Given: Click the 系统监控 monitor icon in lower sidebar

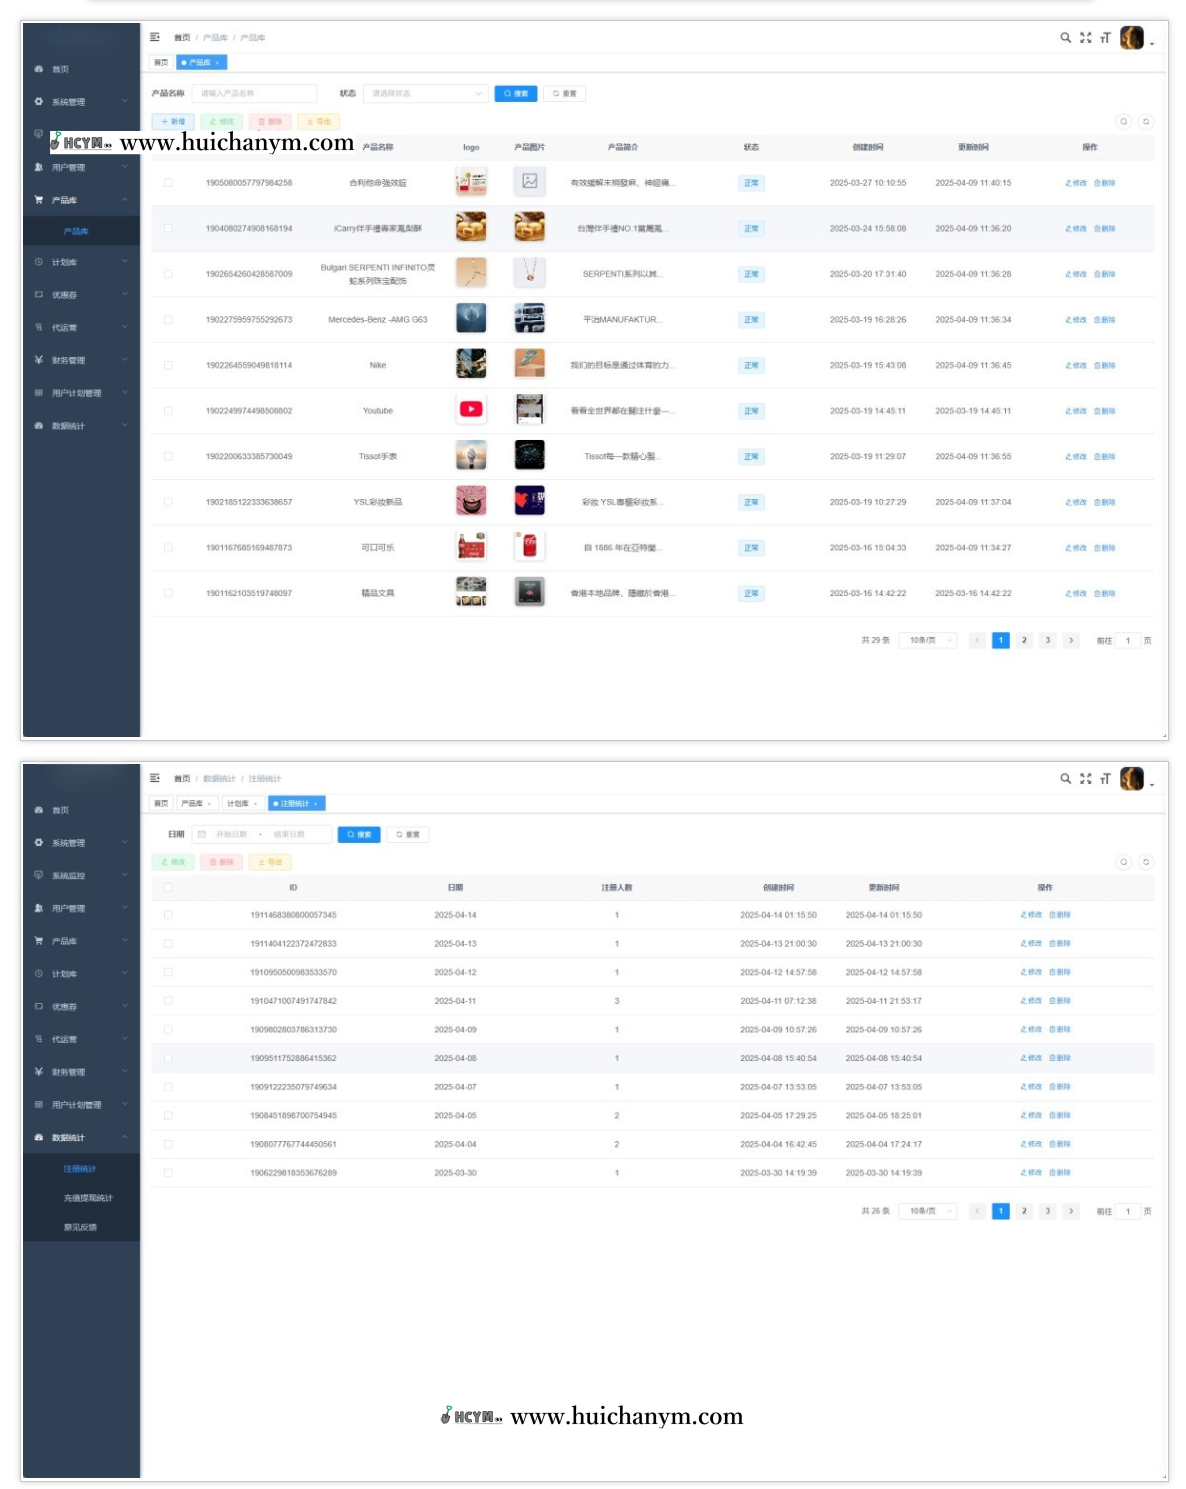Looking at the screenshot, I should click(x=39, y=876).
